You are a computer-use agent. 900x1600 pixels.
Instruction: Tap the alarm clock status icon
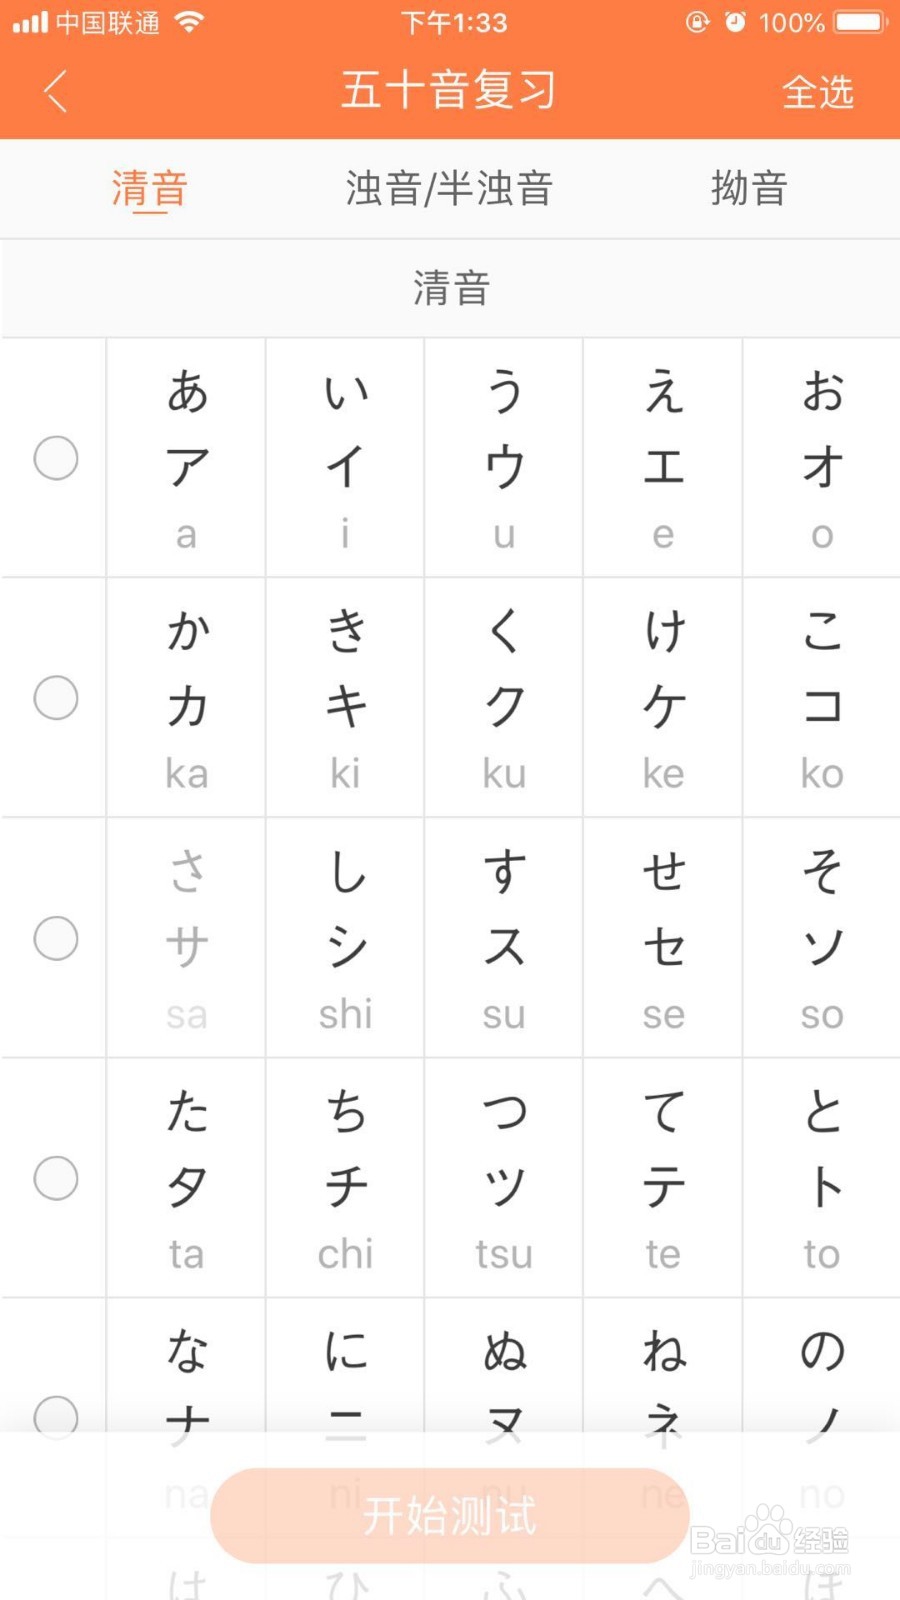tap(735, 22)
